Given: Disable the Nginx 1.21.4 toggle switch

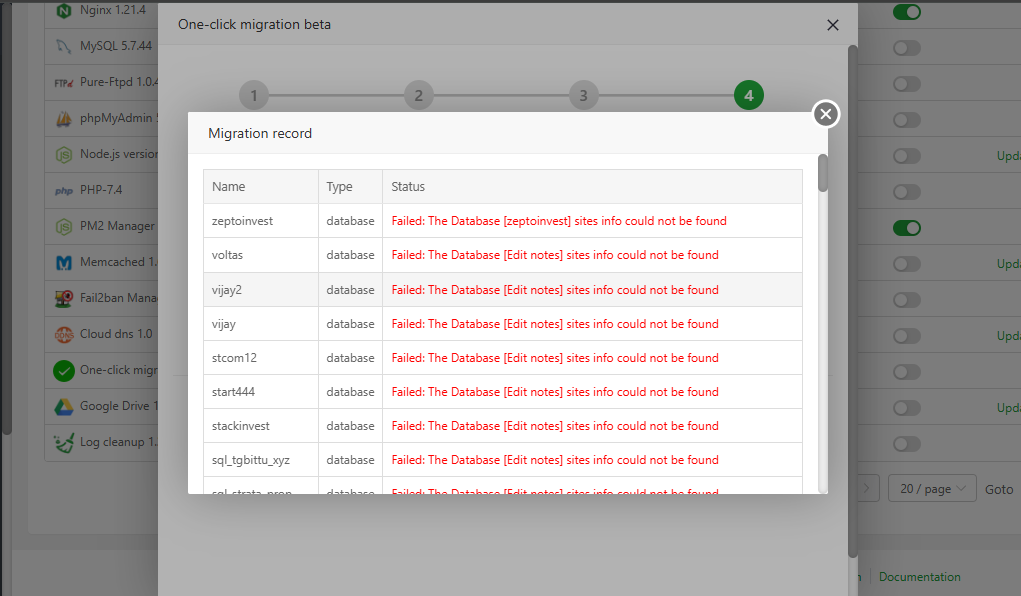Looking at the screenshot, I should pos(906,12).
